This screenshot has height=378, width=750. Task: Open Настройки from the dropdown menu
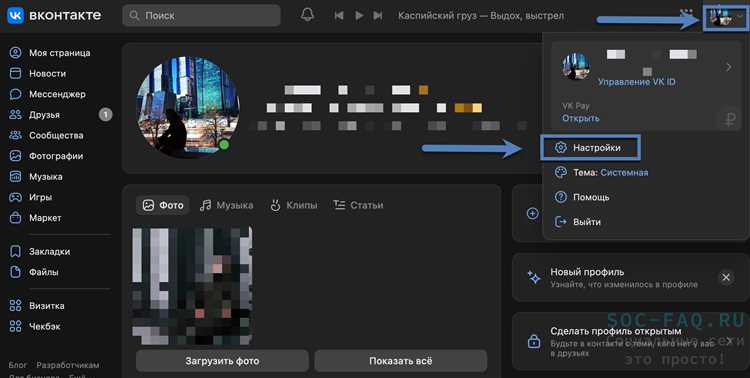tap(590, 148)
